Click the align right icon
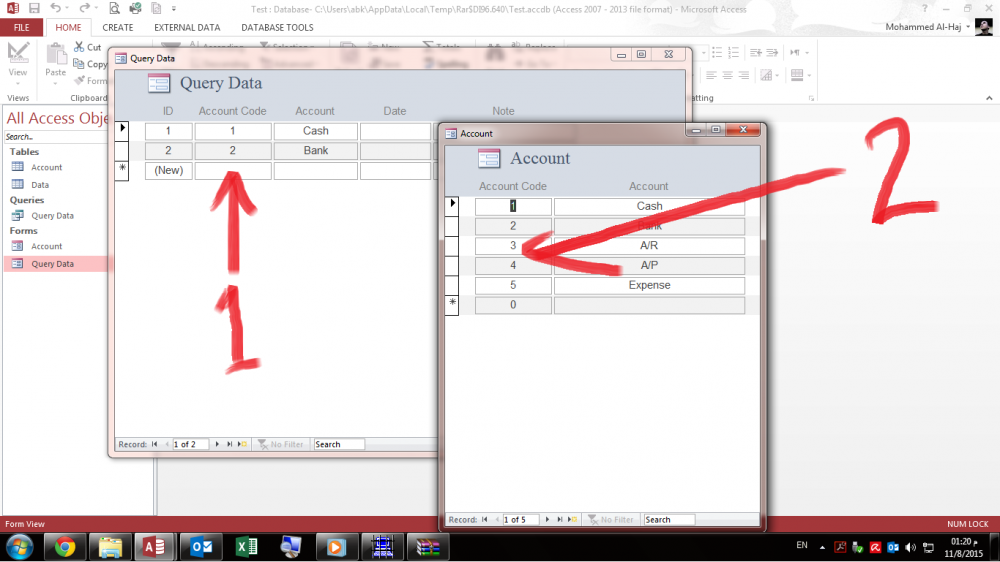Viewport: 1000px width, 562px height. point(744,75)
